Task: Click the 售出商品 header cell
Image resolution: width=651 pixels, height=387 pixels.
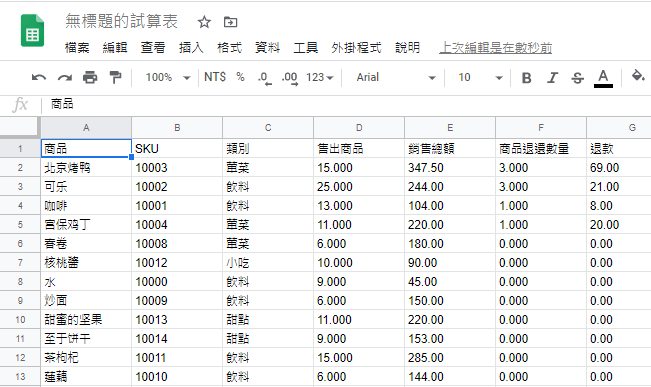Action: point(359,148)
